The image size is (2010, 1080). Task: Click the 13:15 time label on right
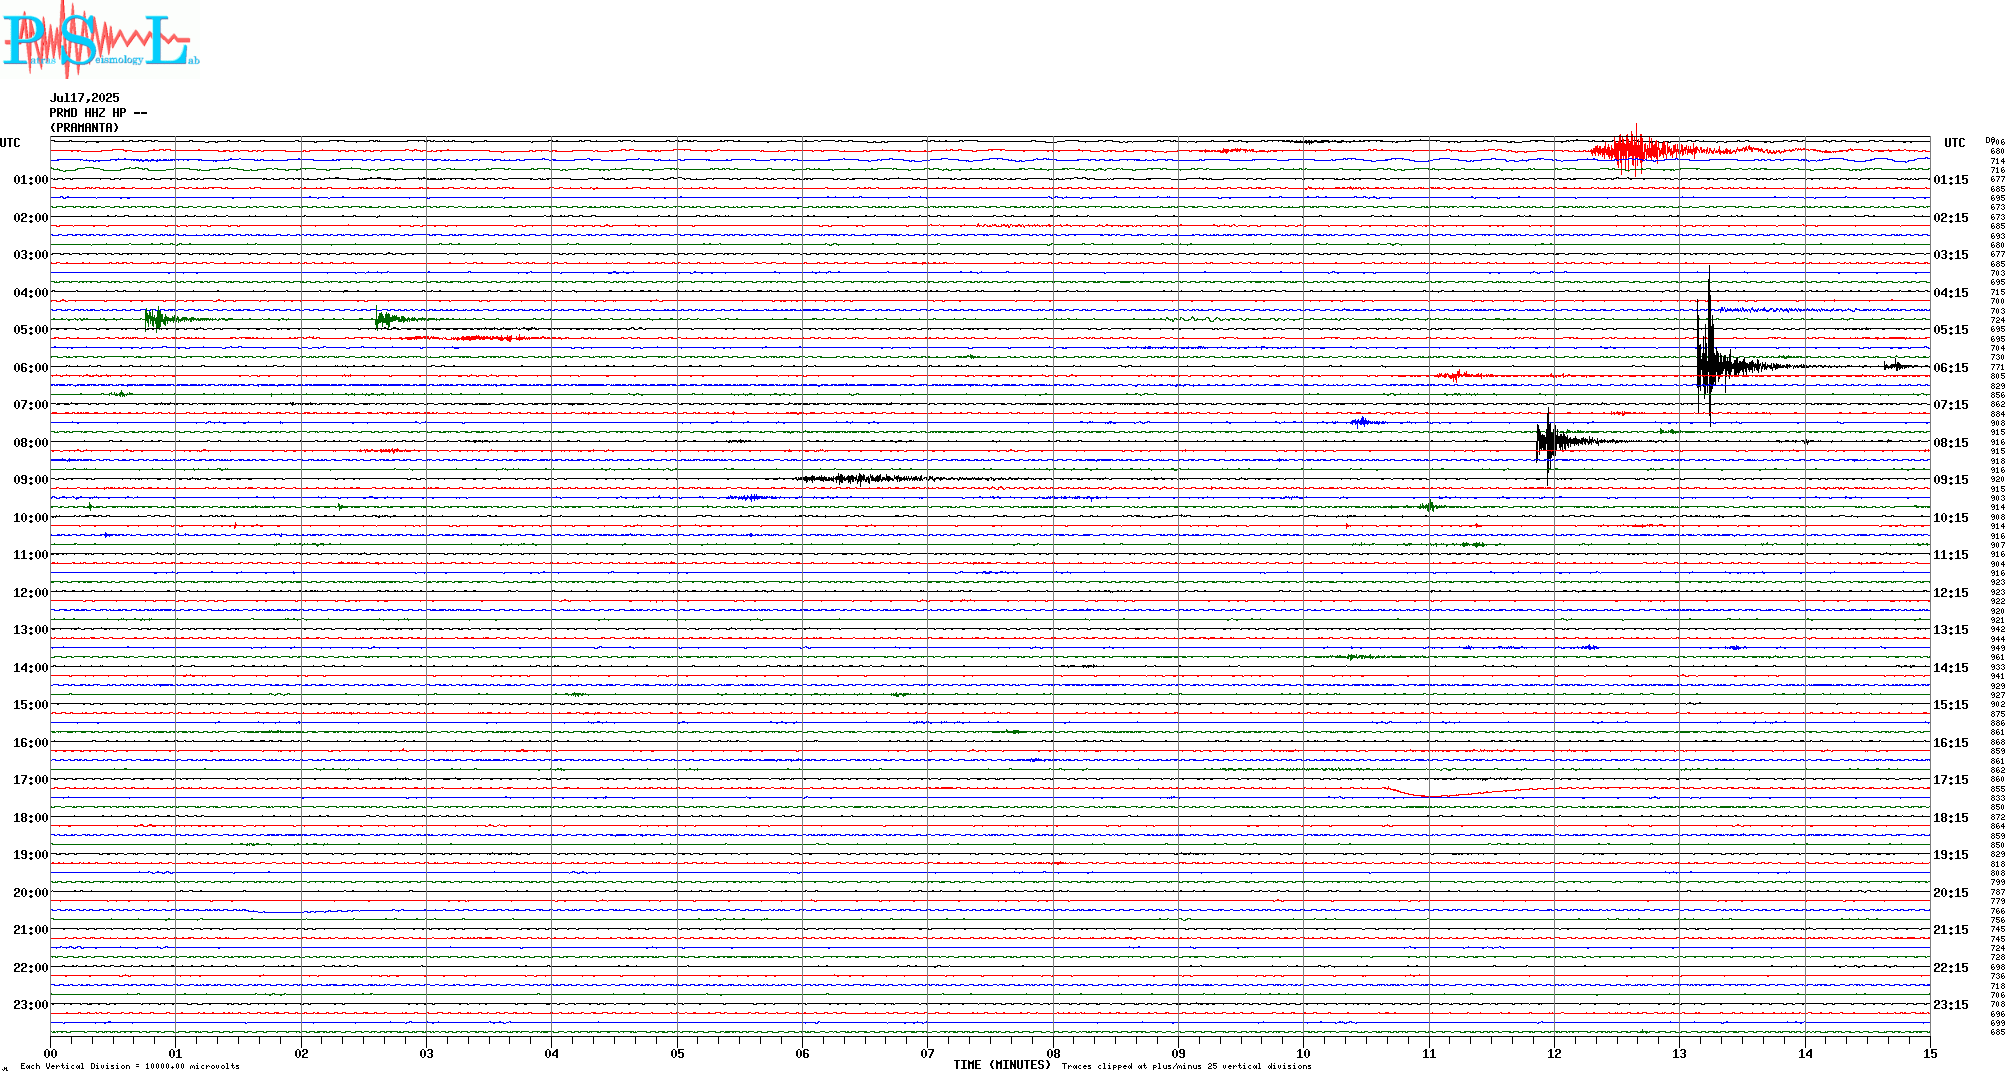[x=1951, y=630]
